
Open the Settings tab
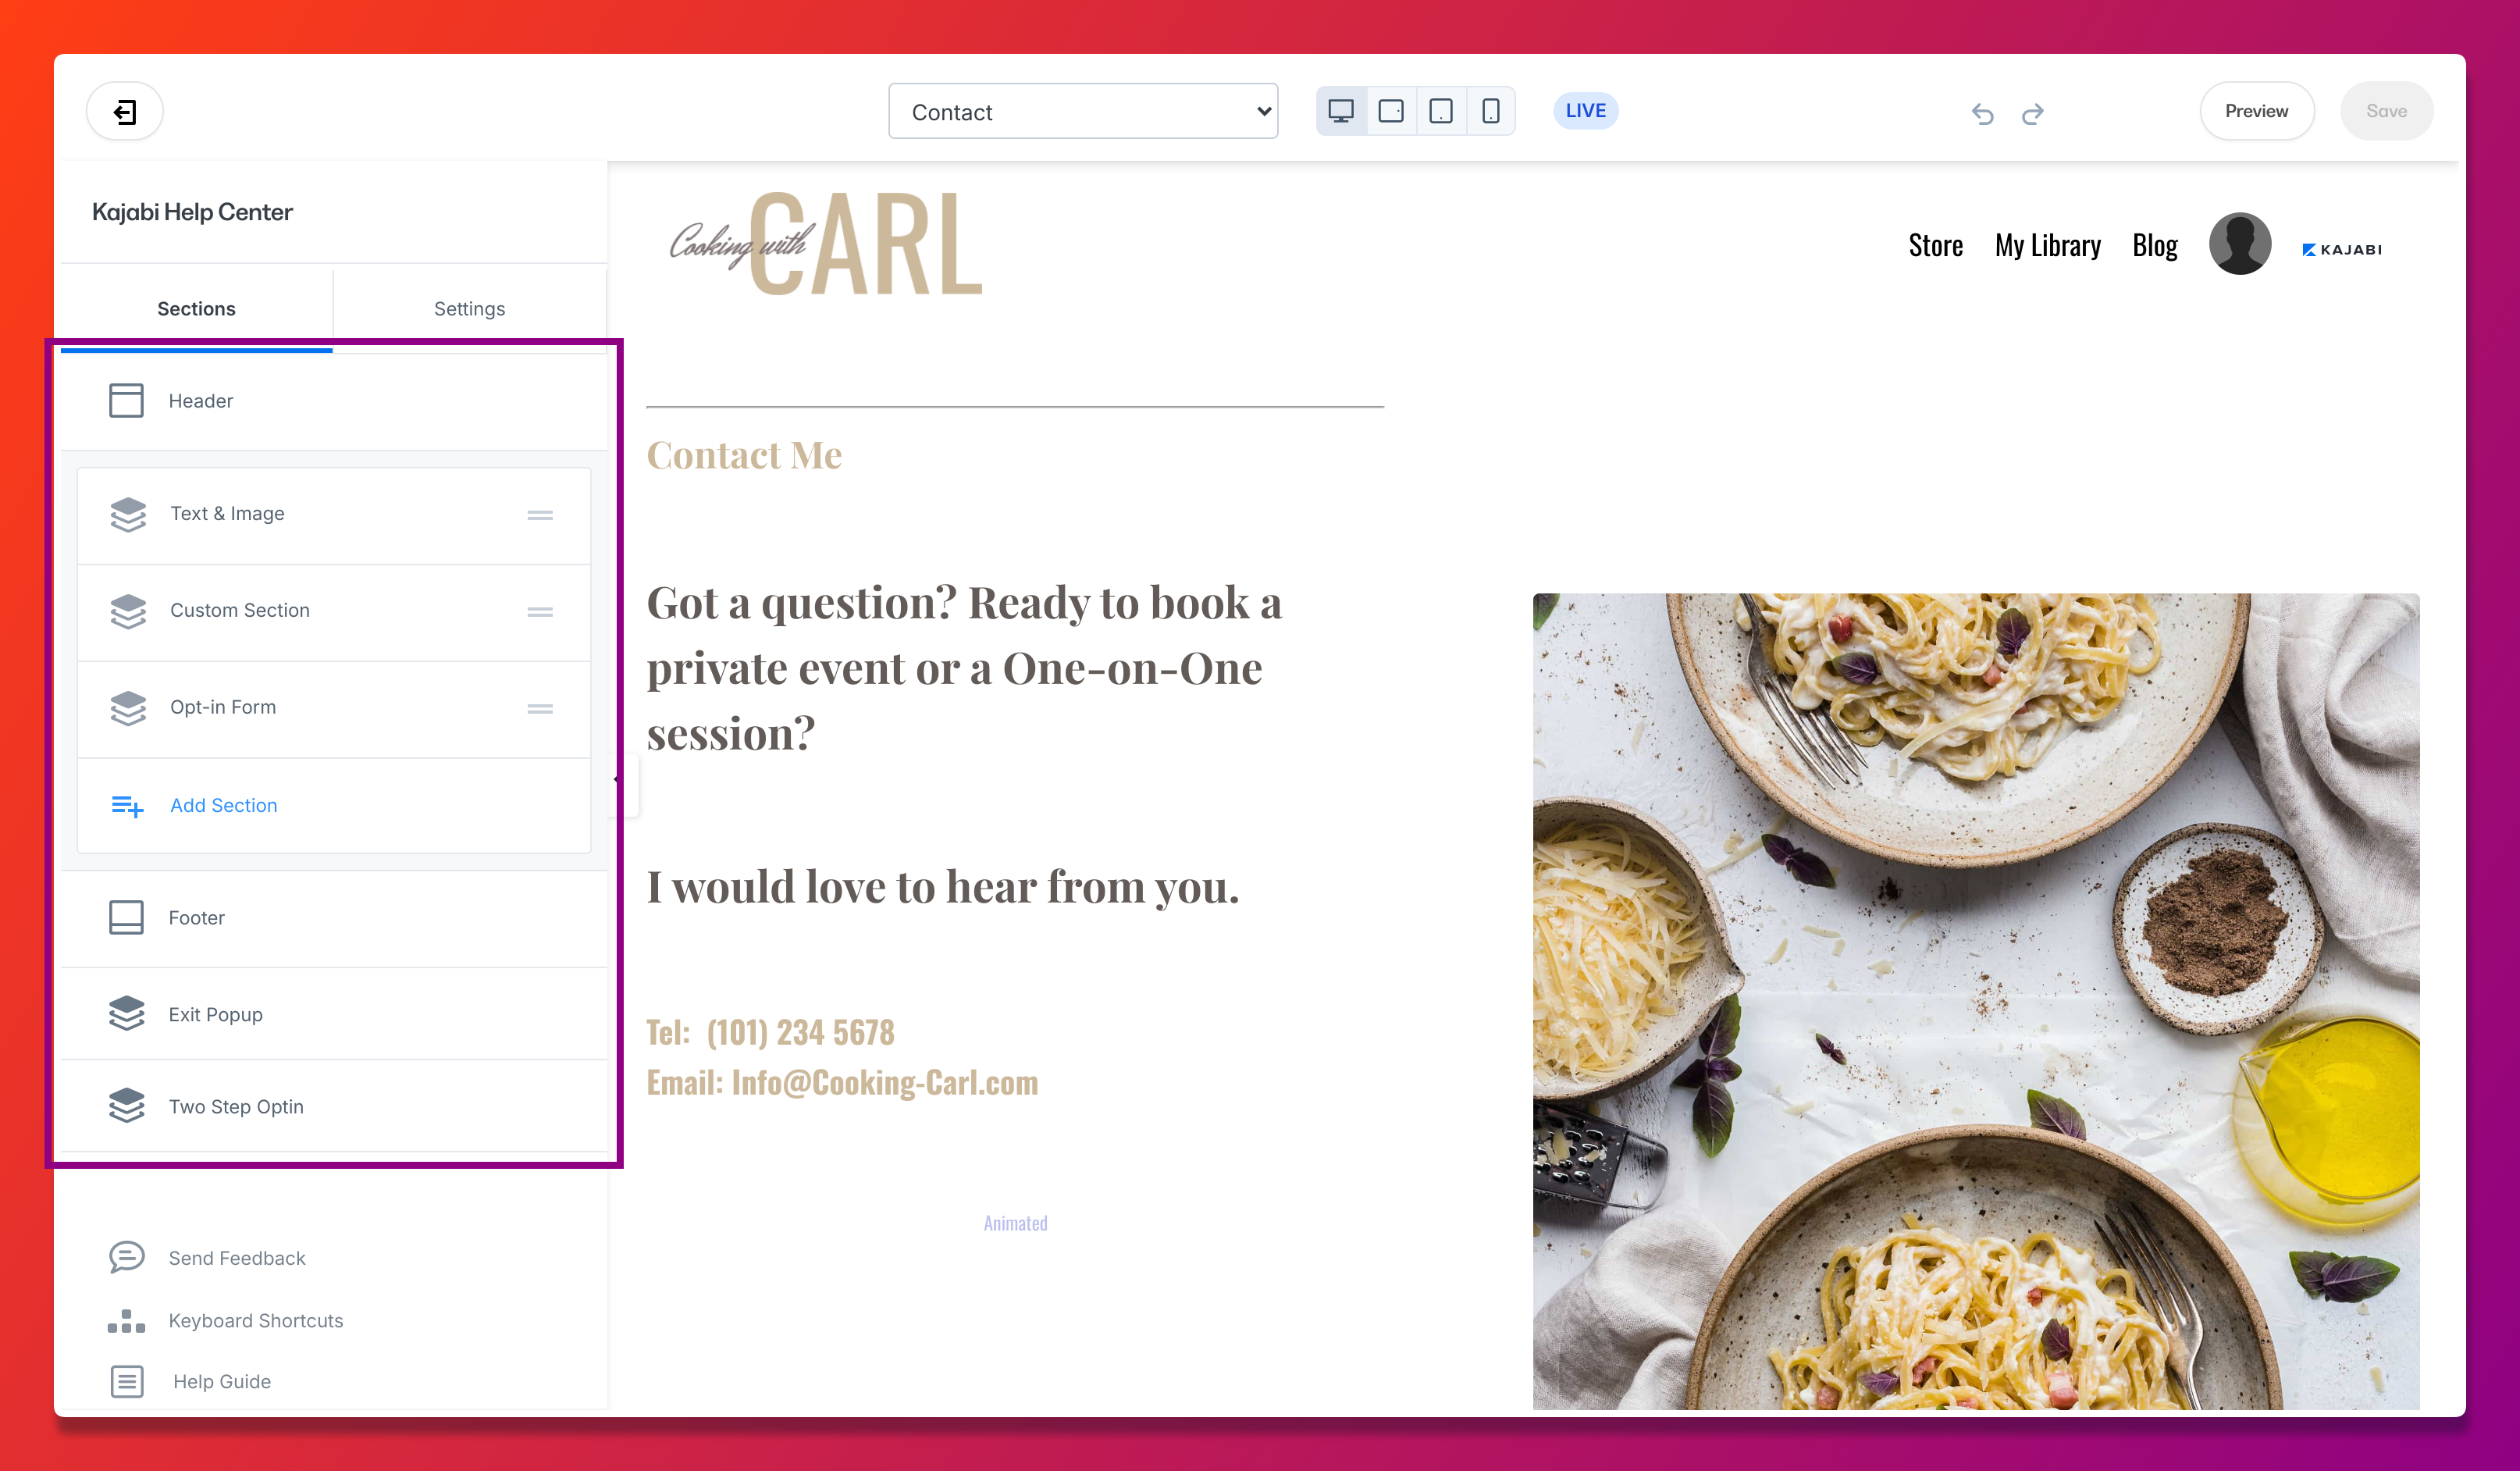tap(470, 309)
